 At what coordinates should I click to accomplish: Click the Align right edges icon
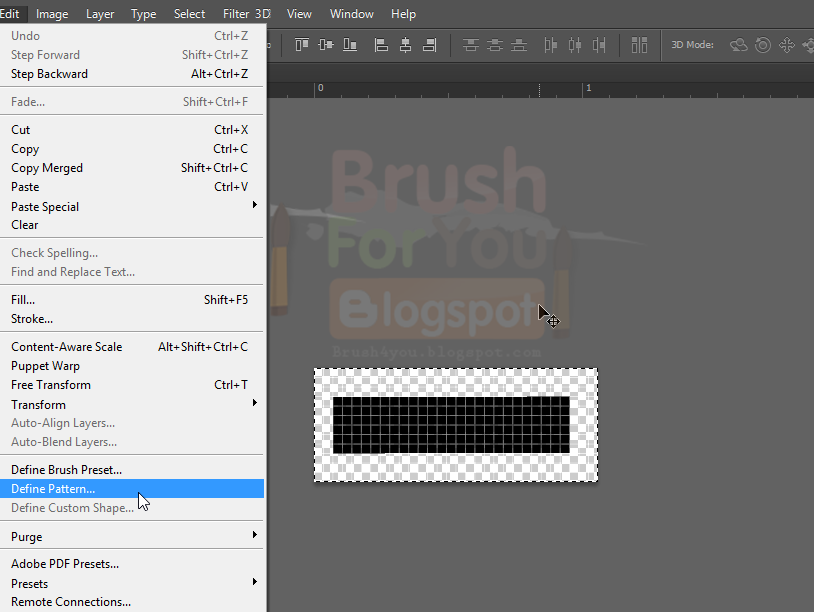(427, 45)
